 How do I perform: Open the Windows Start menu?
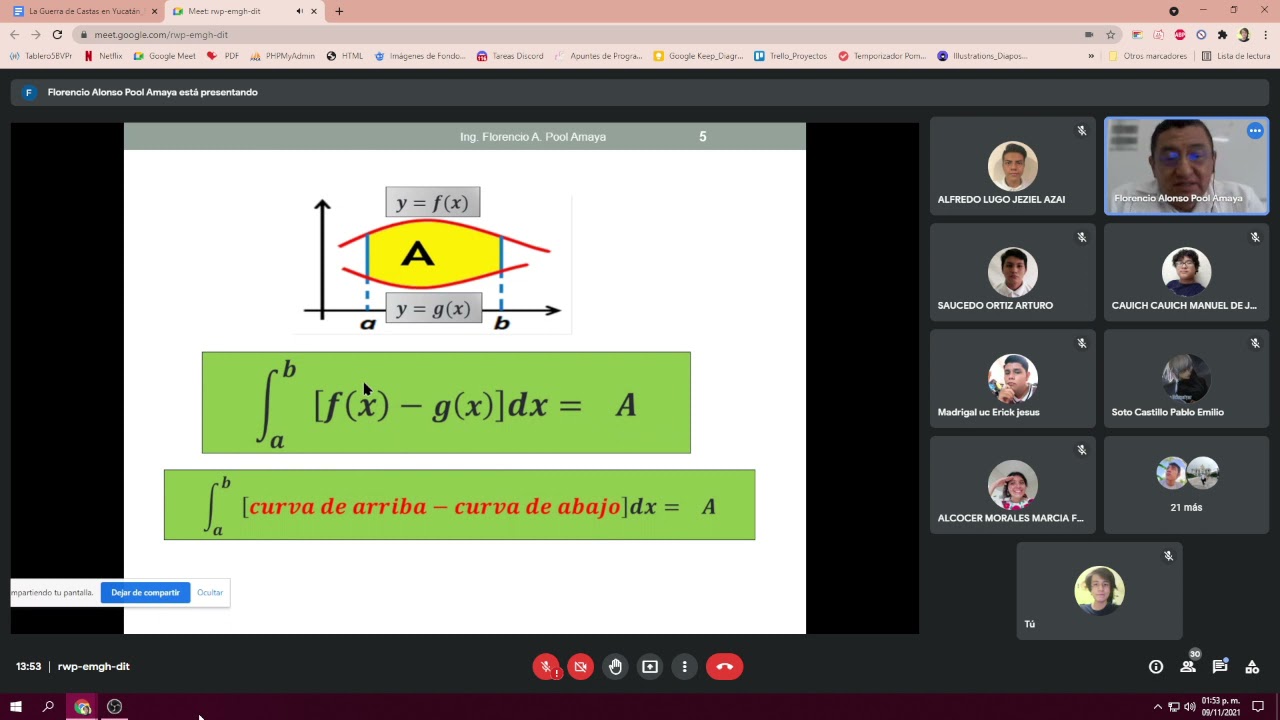coord(16,707)
